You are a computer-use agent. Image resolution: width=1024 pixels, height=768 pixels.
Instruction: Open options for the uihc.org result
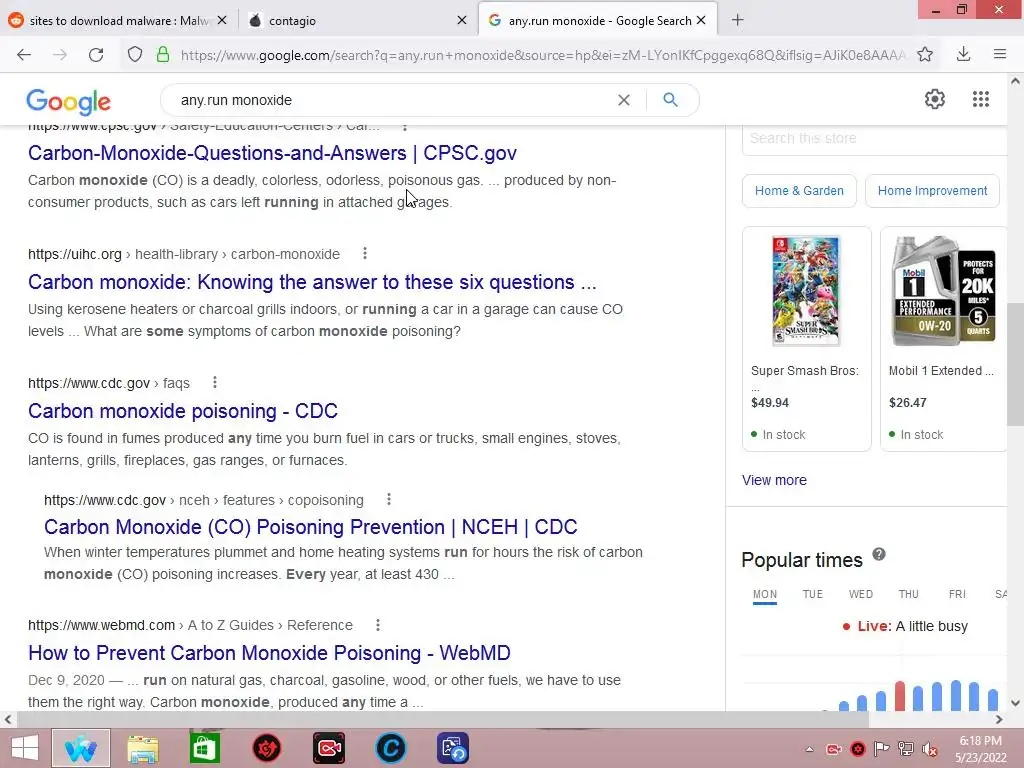[x=365, y=253]
